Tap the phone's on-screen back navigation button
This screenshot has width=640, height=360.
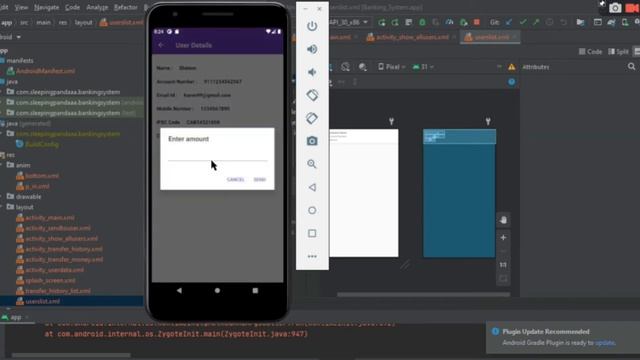click(179, 291)
